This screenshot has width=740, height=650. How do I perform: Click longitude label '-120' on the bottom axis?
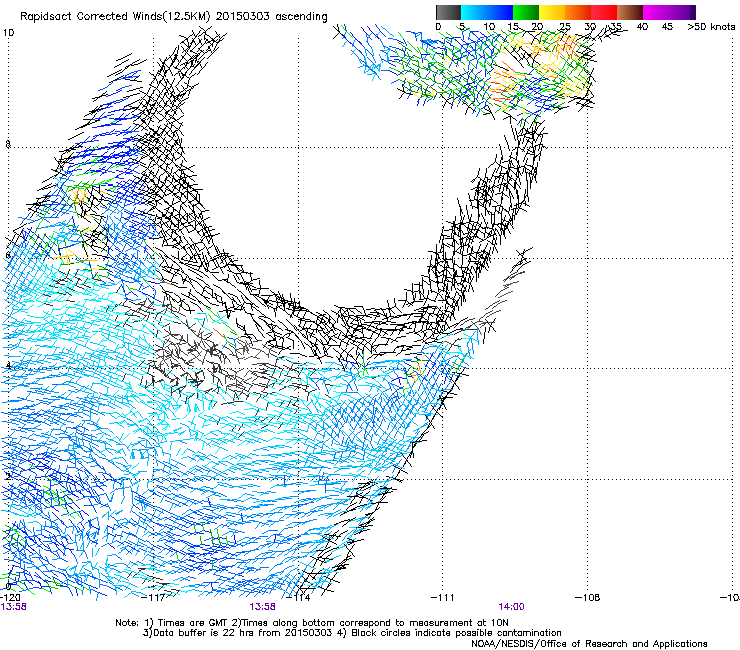10,598
